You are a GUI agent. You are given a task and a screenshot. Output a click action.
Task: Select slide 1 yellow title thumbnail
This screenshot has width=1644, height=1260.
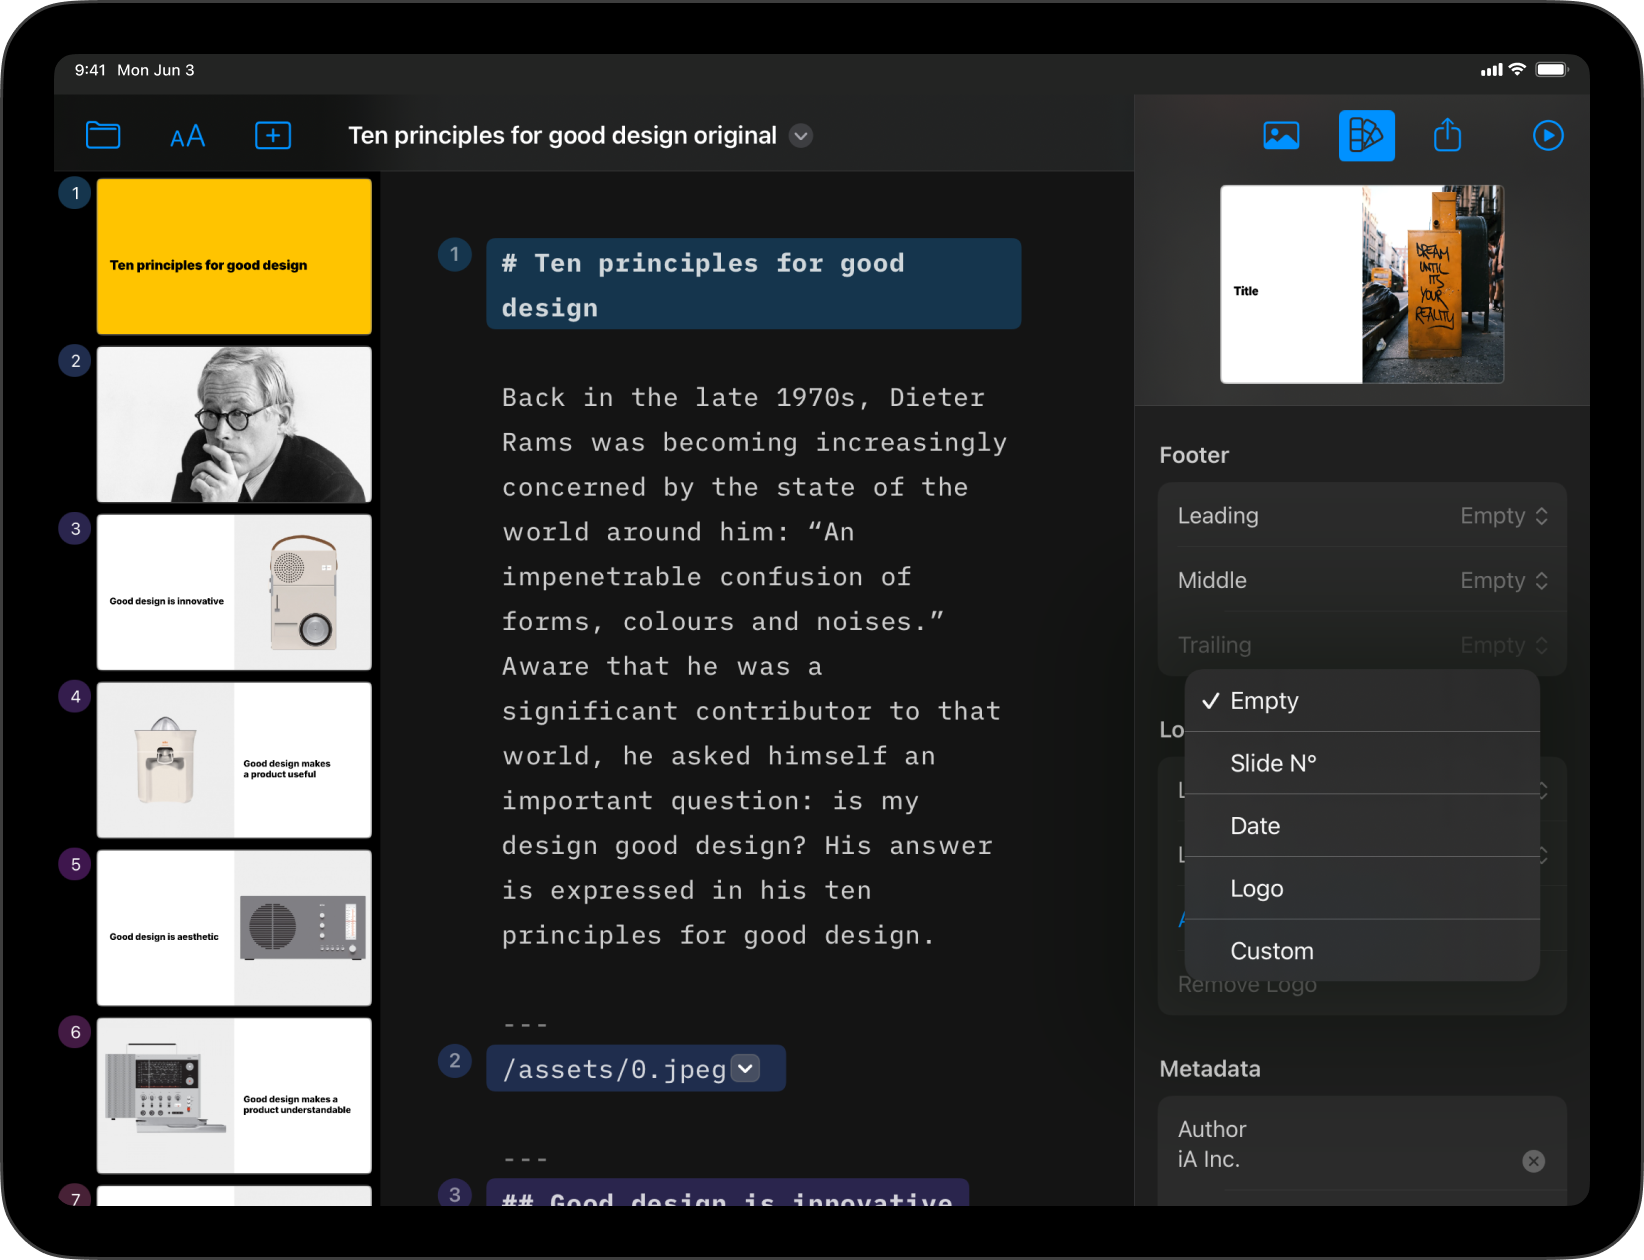coord(234,257)
